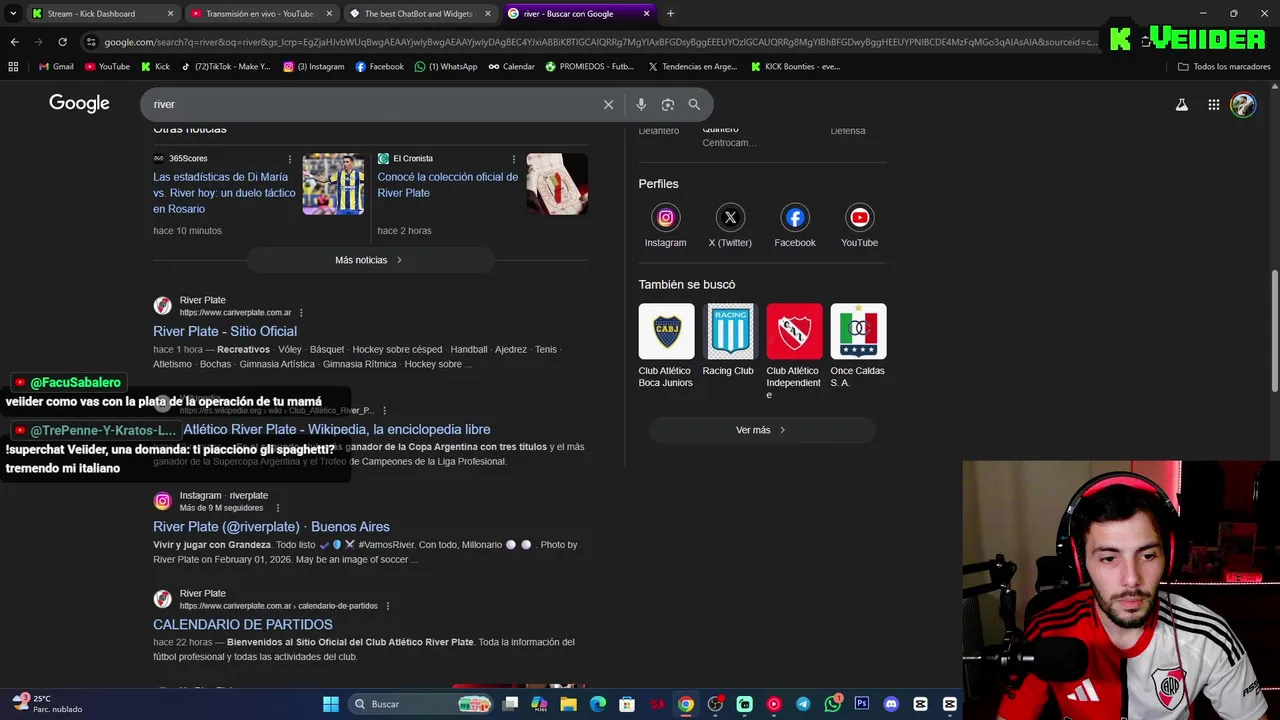Open River Plate's YouTube profile icon
Viewport: 1280px width, 720px height.
(859, 217)
